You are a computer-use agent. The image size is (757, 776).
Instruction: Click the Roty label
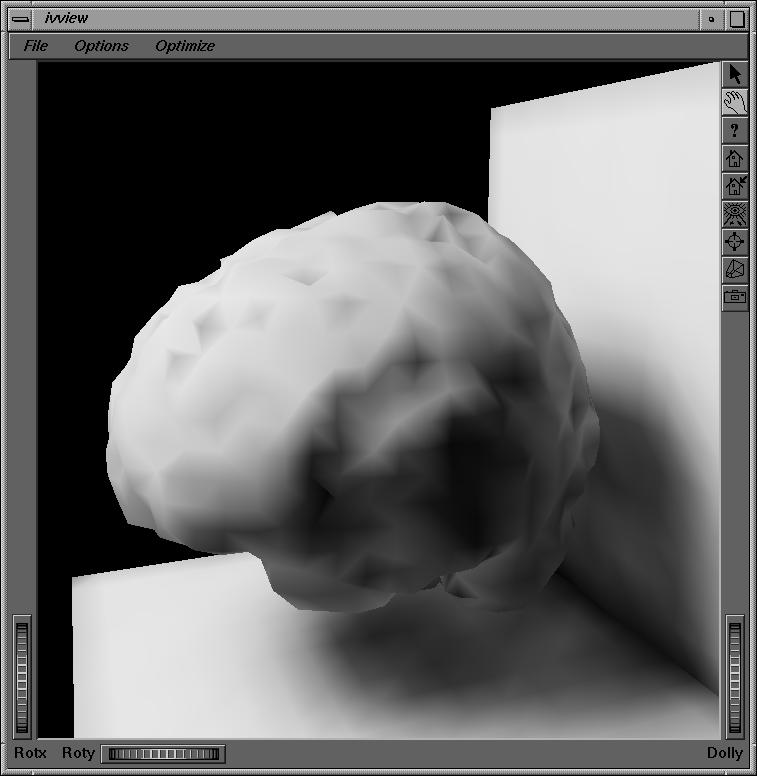[x=78, y=753]
